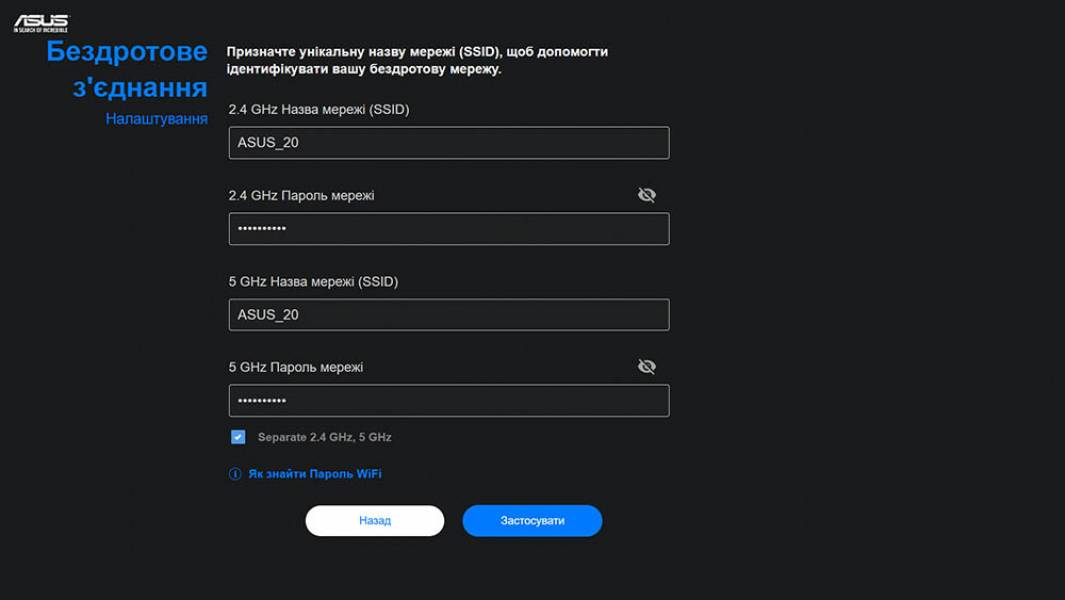This screenshot has width=1065, height=600.
Task: Focus the 2.4 GHz SSID field
Action: [448, 143]
